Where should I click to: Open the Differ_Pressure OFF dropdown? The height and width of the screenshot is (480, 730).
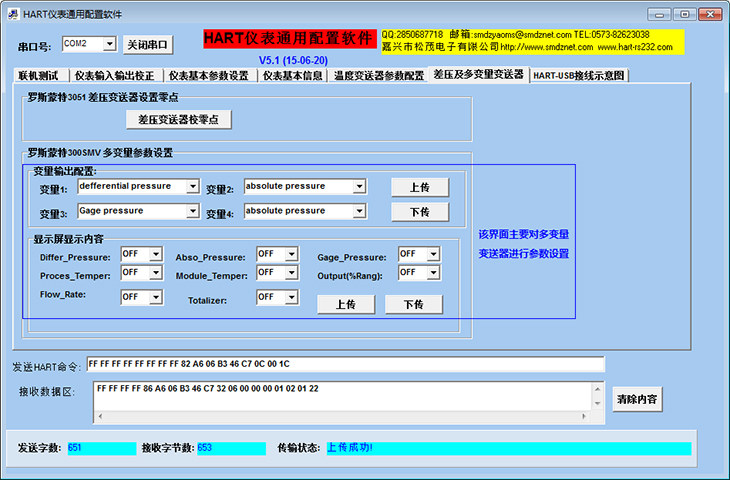(x=156, y=254)
